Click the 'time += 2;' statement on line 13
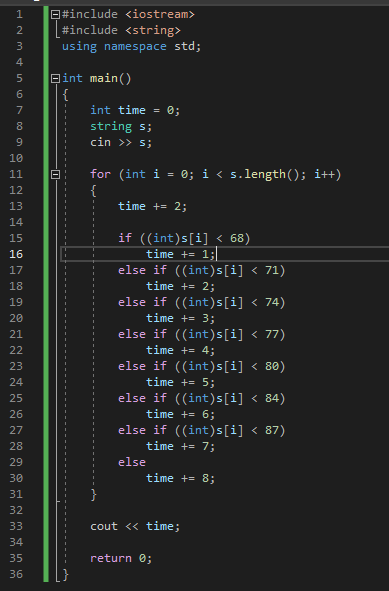This screenshot has height=591, width=389. click(152, 206)
